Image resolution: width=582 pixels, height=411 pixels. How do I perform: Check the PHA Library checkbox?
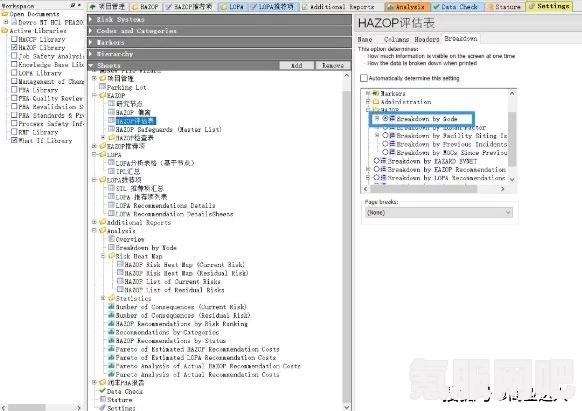click(x=14, y=90)
